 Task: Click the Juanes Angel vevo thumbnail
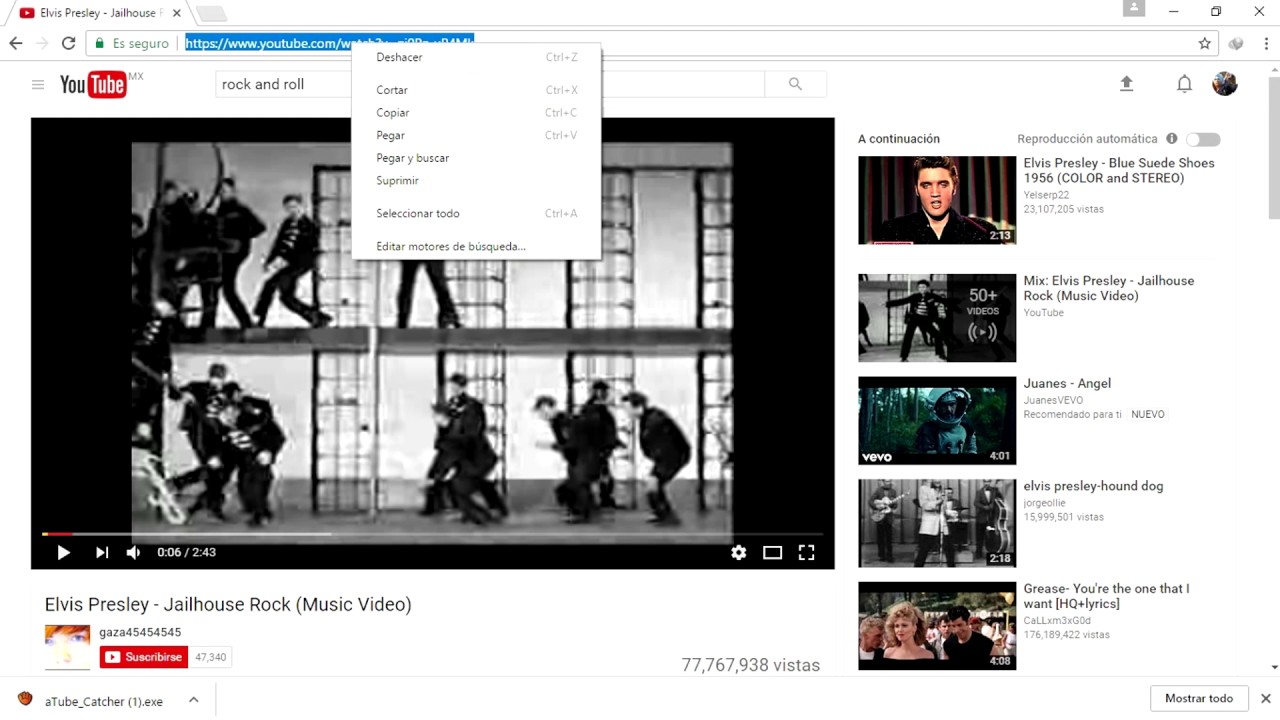[937, 421]
